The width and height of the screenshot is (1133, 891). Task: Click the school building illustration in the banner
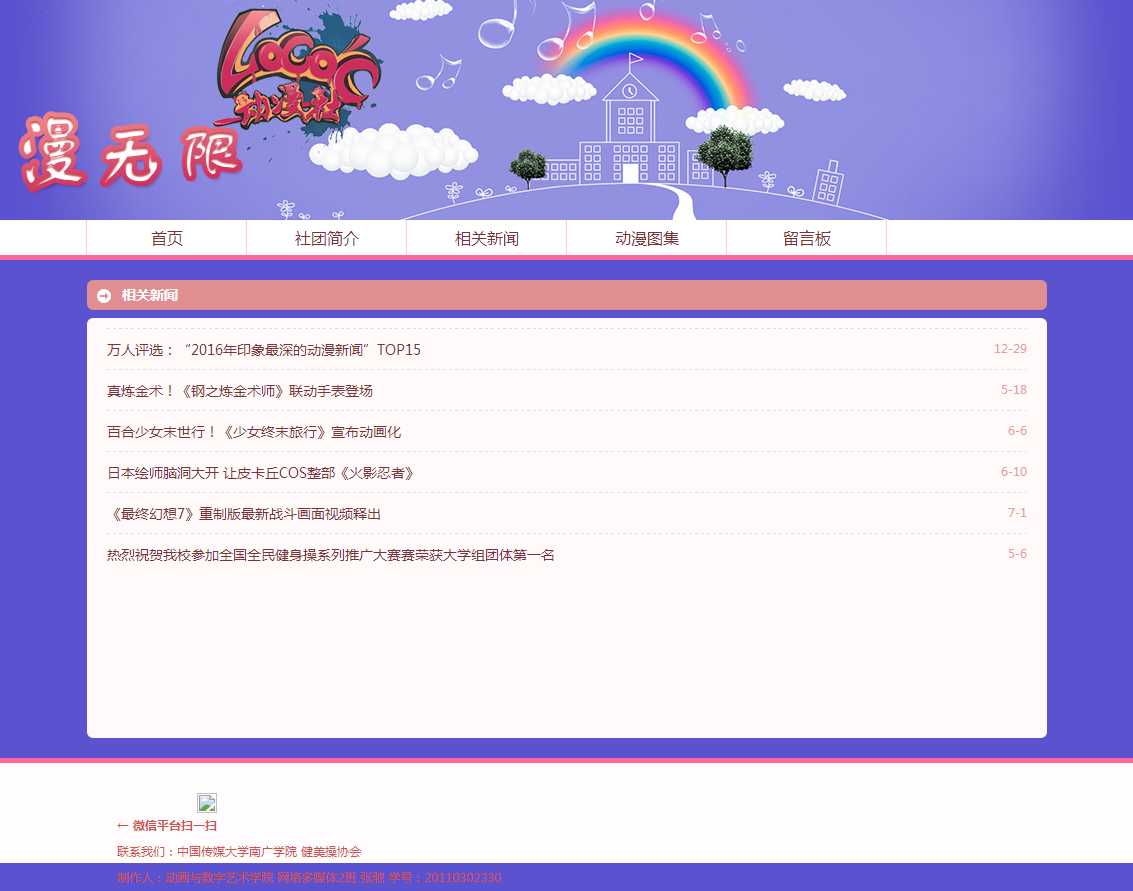(x=630, y=135)
